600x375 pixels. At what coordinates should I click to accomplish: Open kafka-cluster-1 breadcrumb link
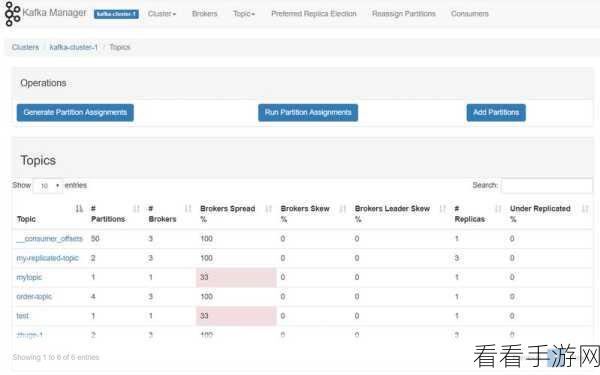[x=74, y=47]
